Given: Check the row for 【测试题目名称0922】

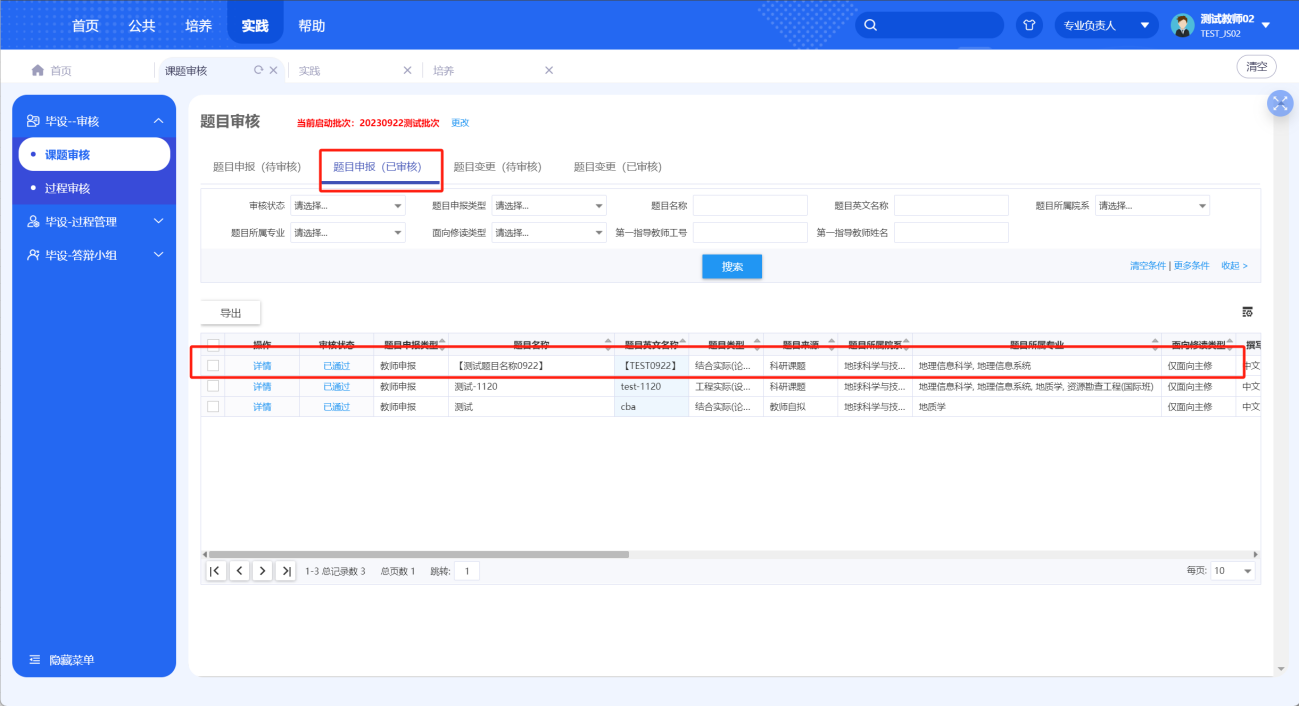Looking at the screenshot, I should pos(213,366).
